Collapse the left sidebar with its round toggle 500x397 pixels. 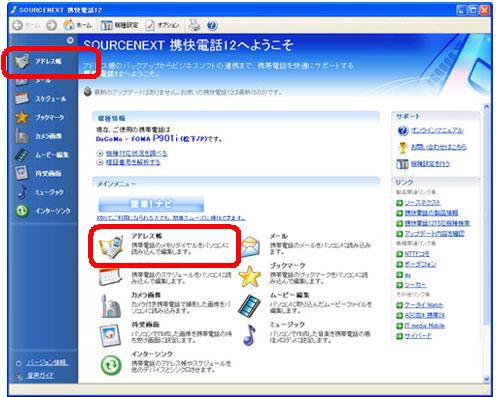70,40
